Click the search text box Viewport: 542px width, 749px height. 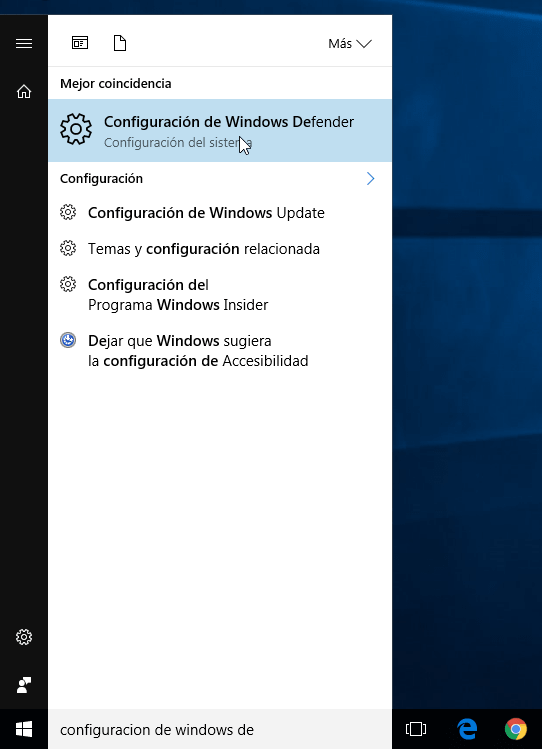220,729
